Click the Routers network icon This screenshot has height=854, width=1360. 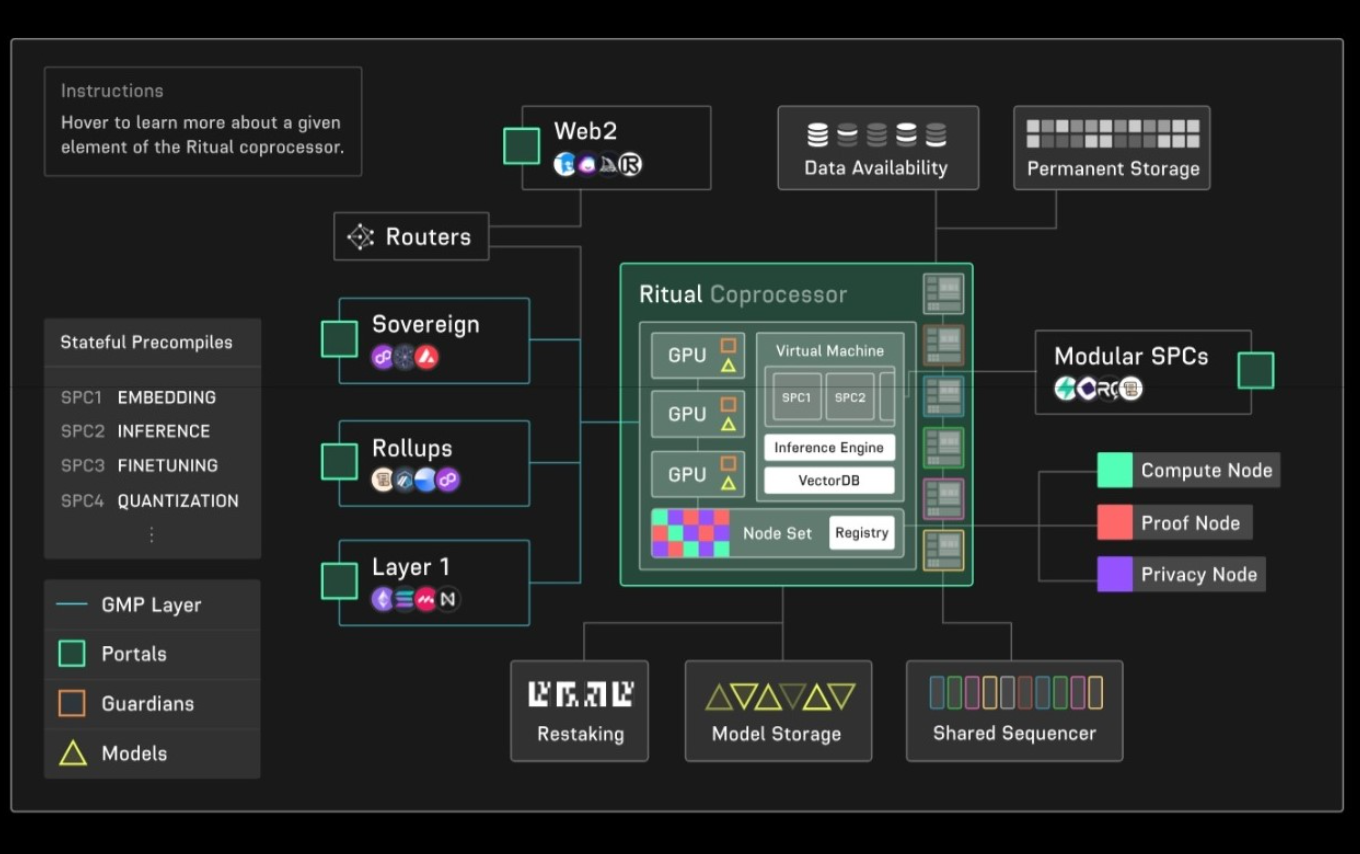360,237
